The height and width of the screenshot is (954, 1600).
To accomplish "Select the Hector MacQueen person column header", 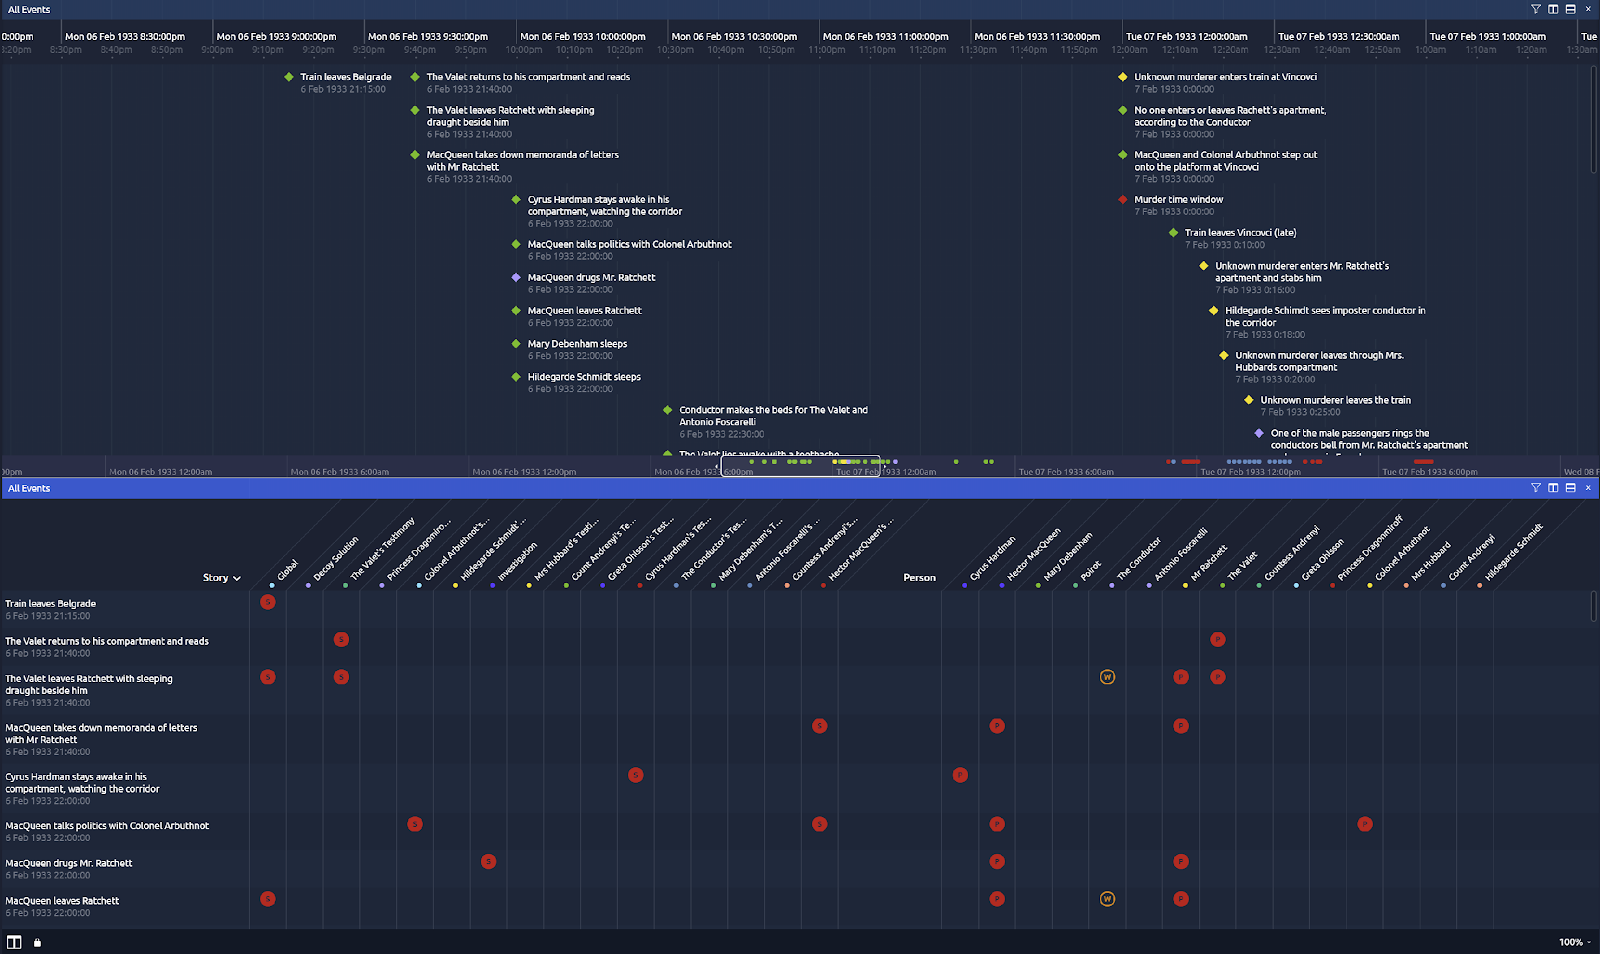I will pos(1032,556).
